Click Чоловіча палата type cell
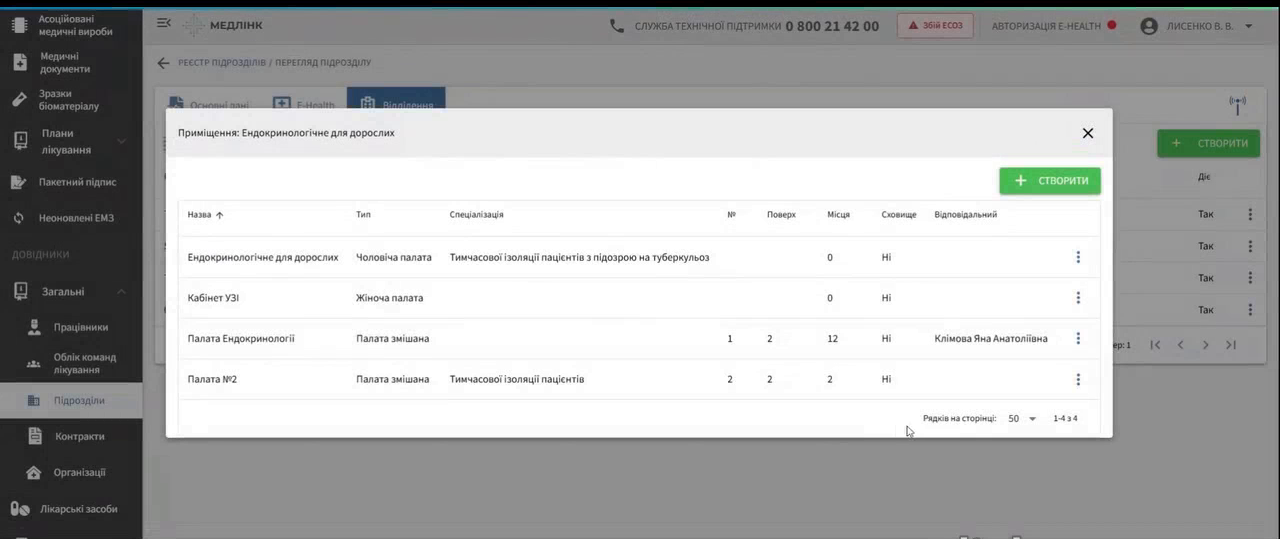 pyautogui.click(x=394, y=257)
